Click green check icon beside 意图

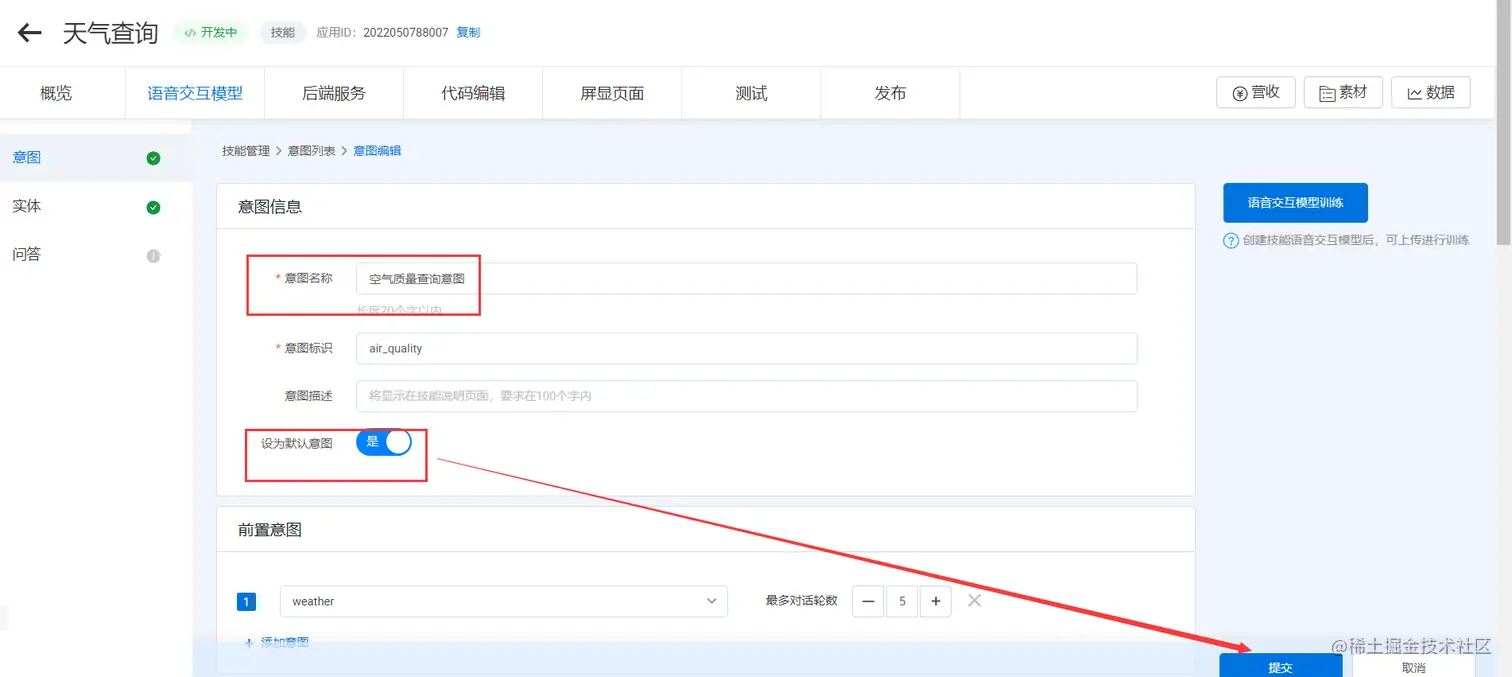[x=153, y=158]
